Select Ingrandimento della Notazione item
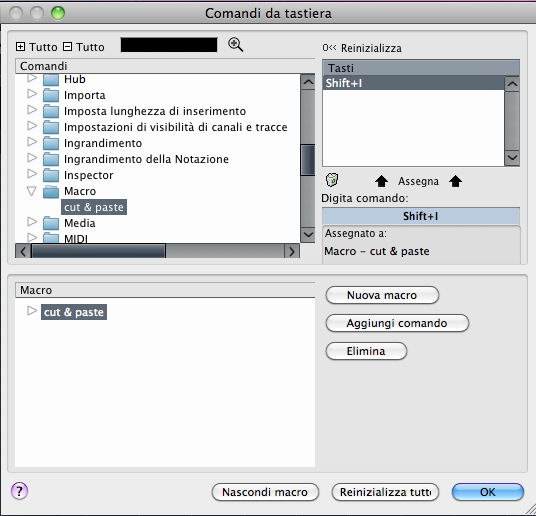The width and height of the screenshot is (536, 516). pos(146,159)
